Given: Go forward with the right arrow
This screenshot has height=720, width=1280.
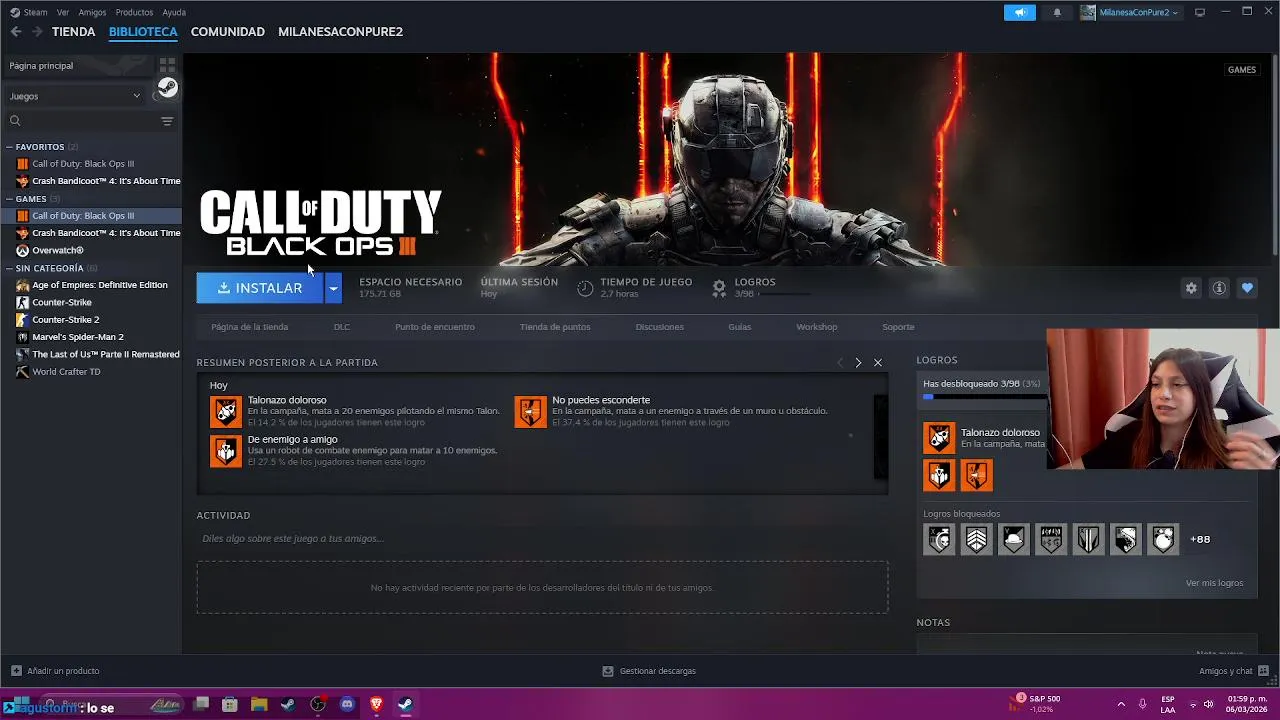Looking at the screenshot, I should (37, 32).
